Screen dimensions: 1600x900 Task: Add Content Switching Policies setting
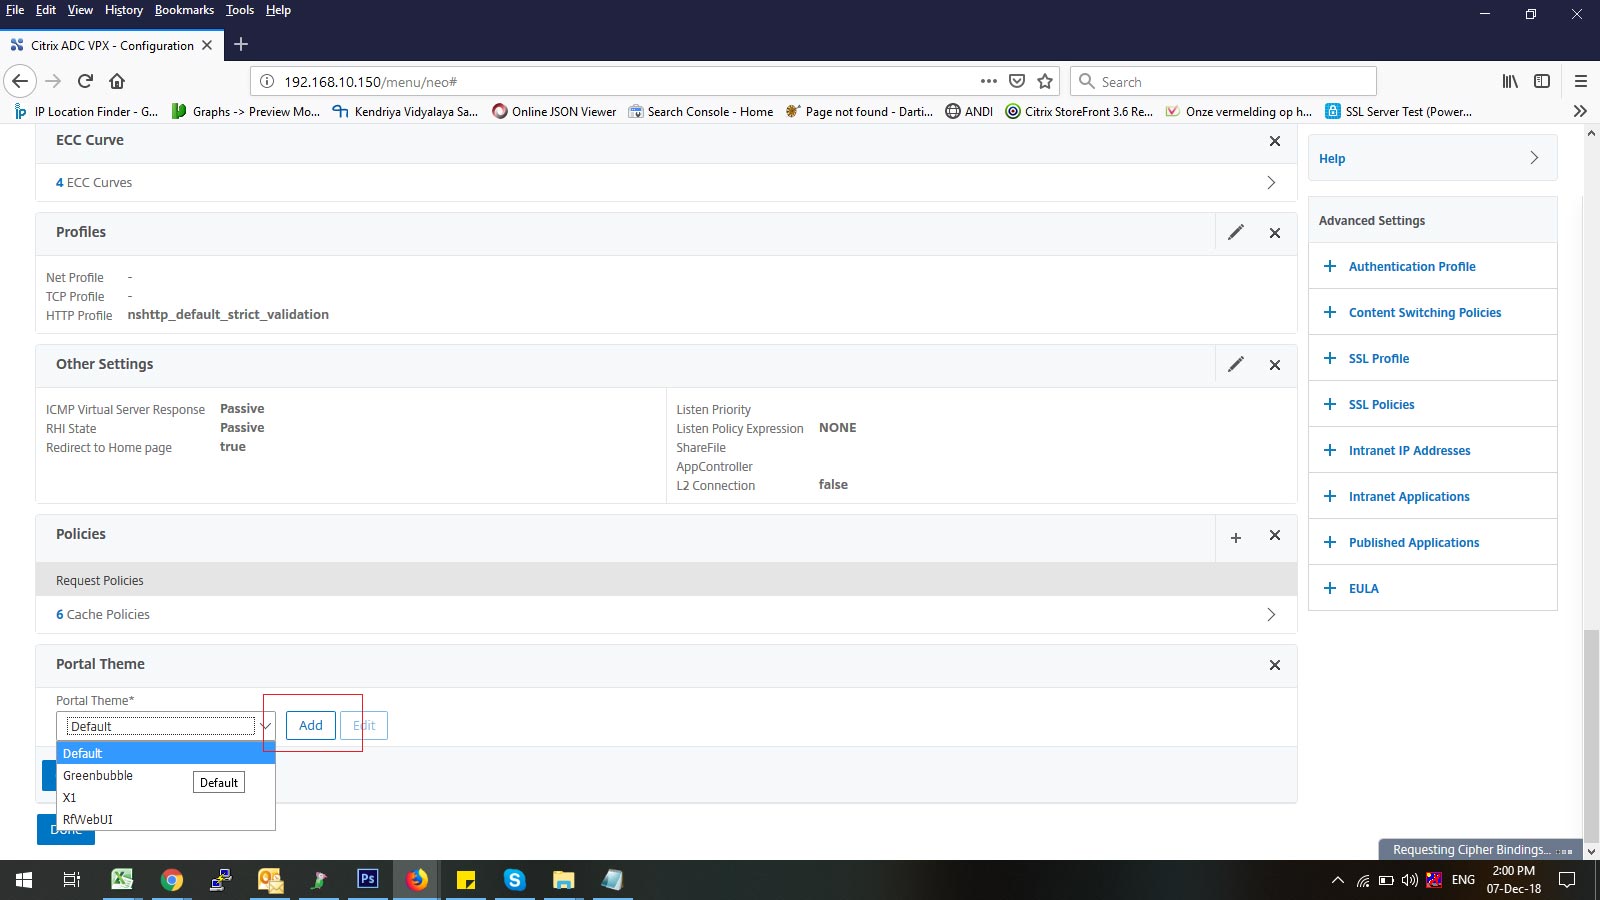1330,312
